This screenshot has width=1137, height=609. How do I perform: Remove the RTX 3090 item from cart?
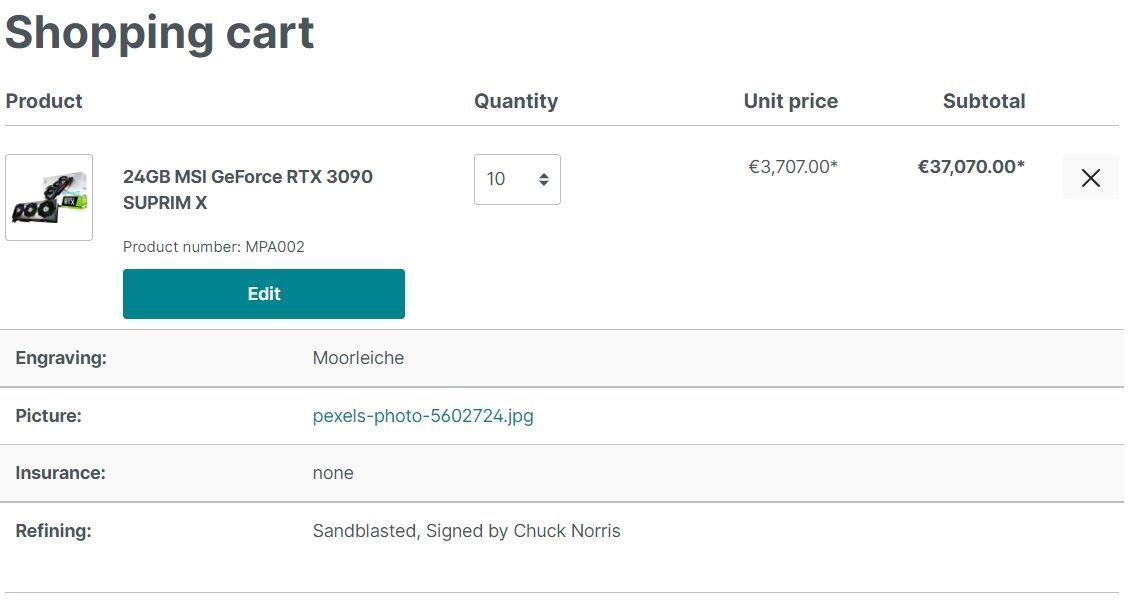click(x=1090, y=178)
